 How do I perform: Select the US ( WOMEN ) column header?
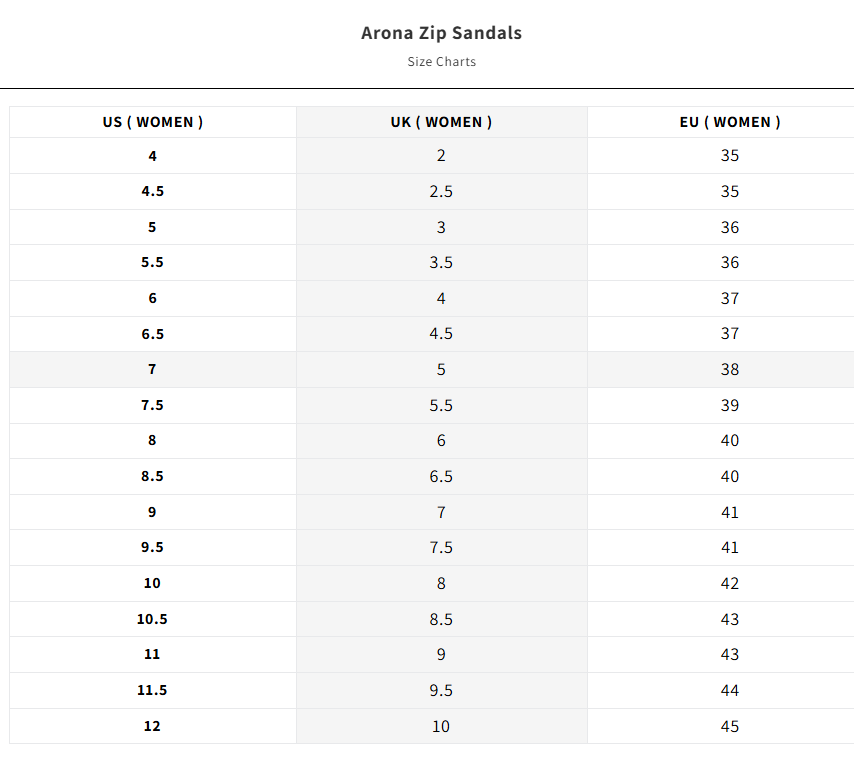tap(152, 122)
